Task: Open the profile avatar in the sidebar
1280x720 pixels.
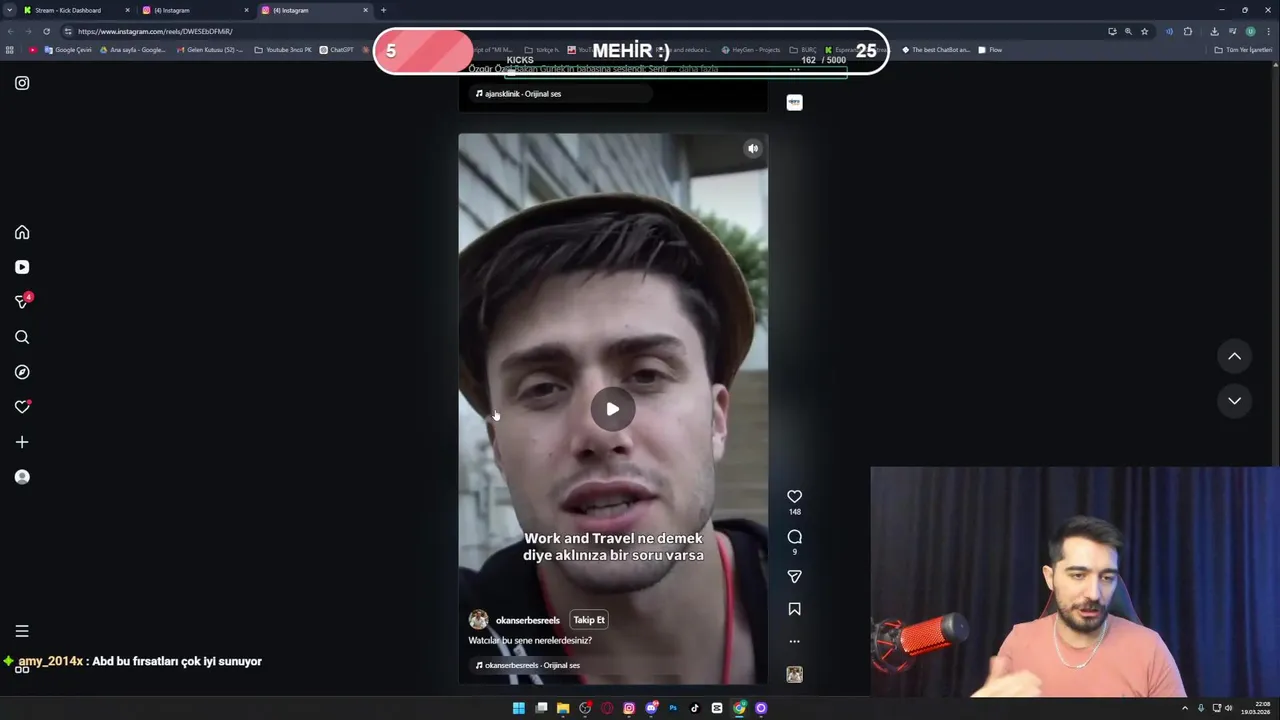Action: pyautogui.click(x=22, y=477)
